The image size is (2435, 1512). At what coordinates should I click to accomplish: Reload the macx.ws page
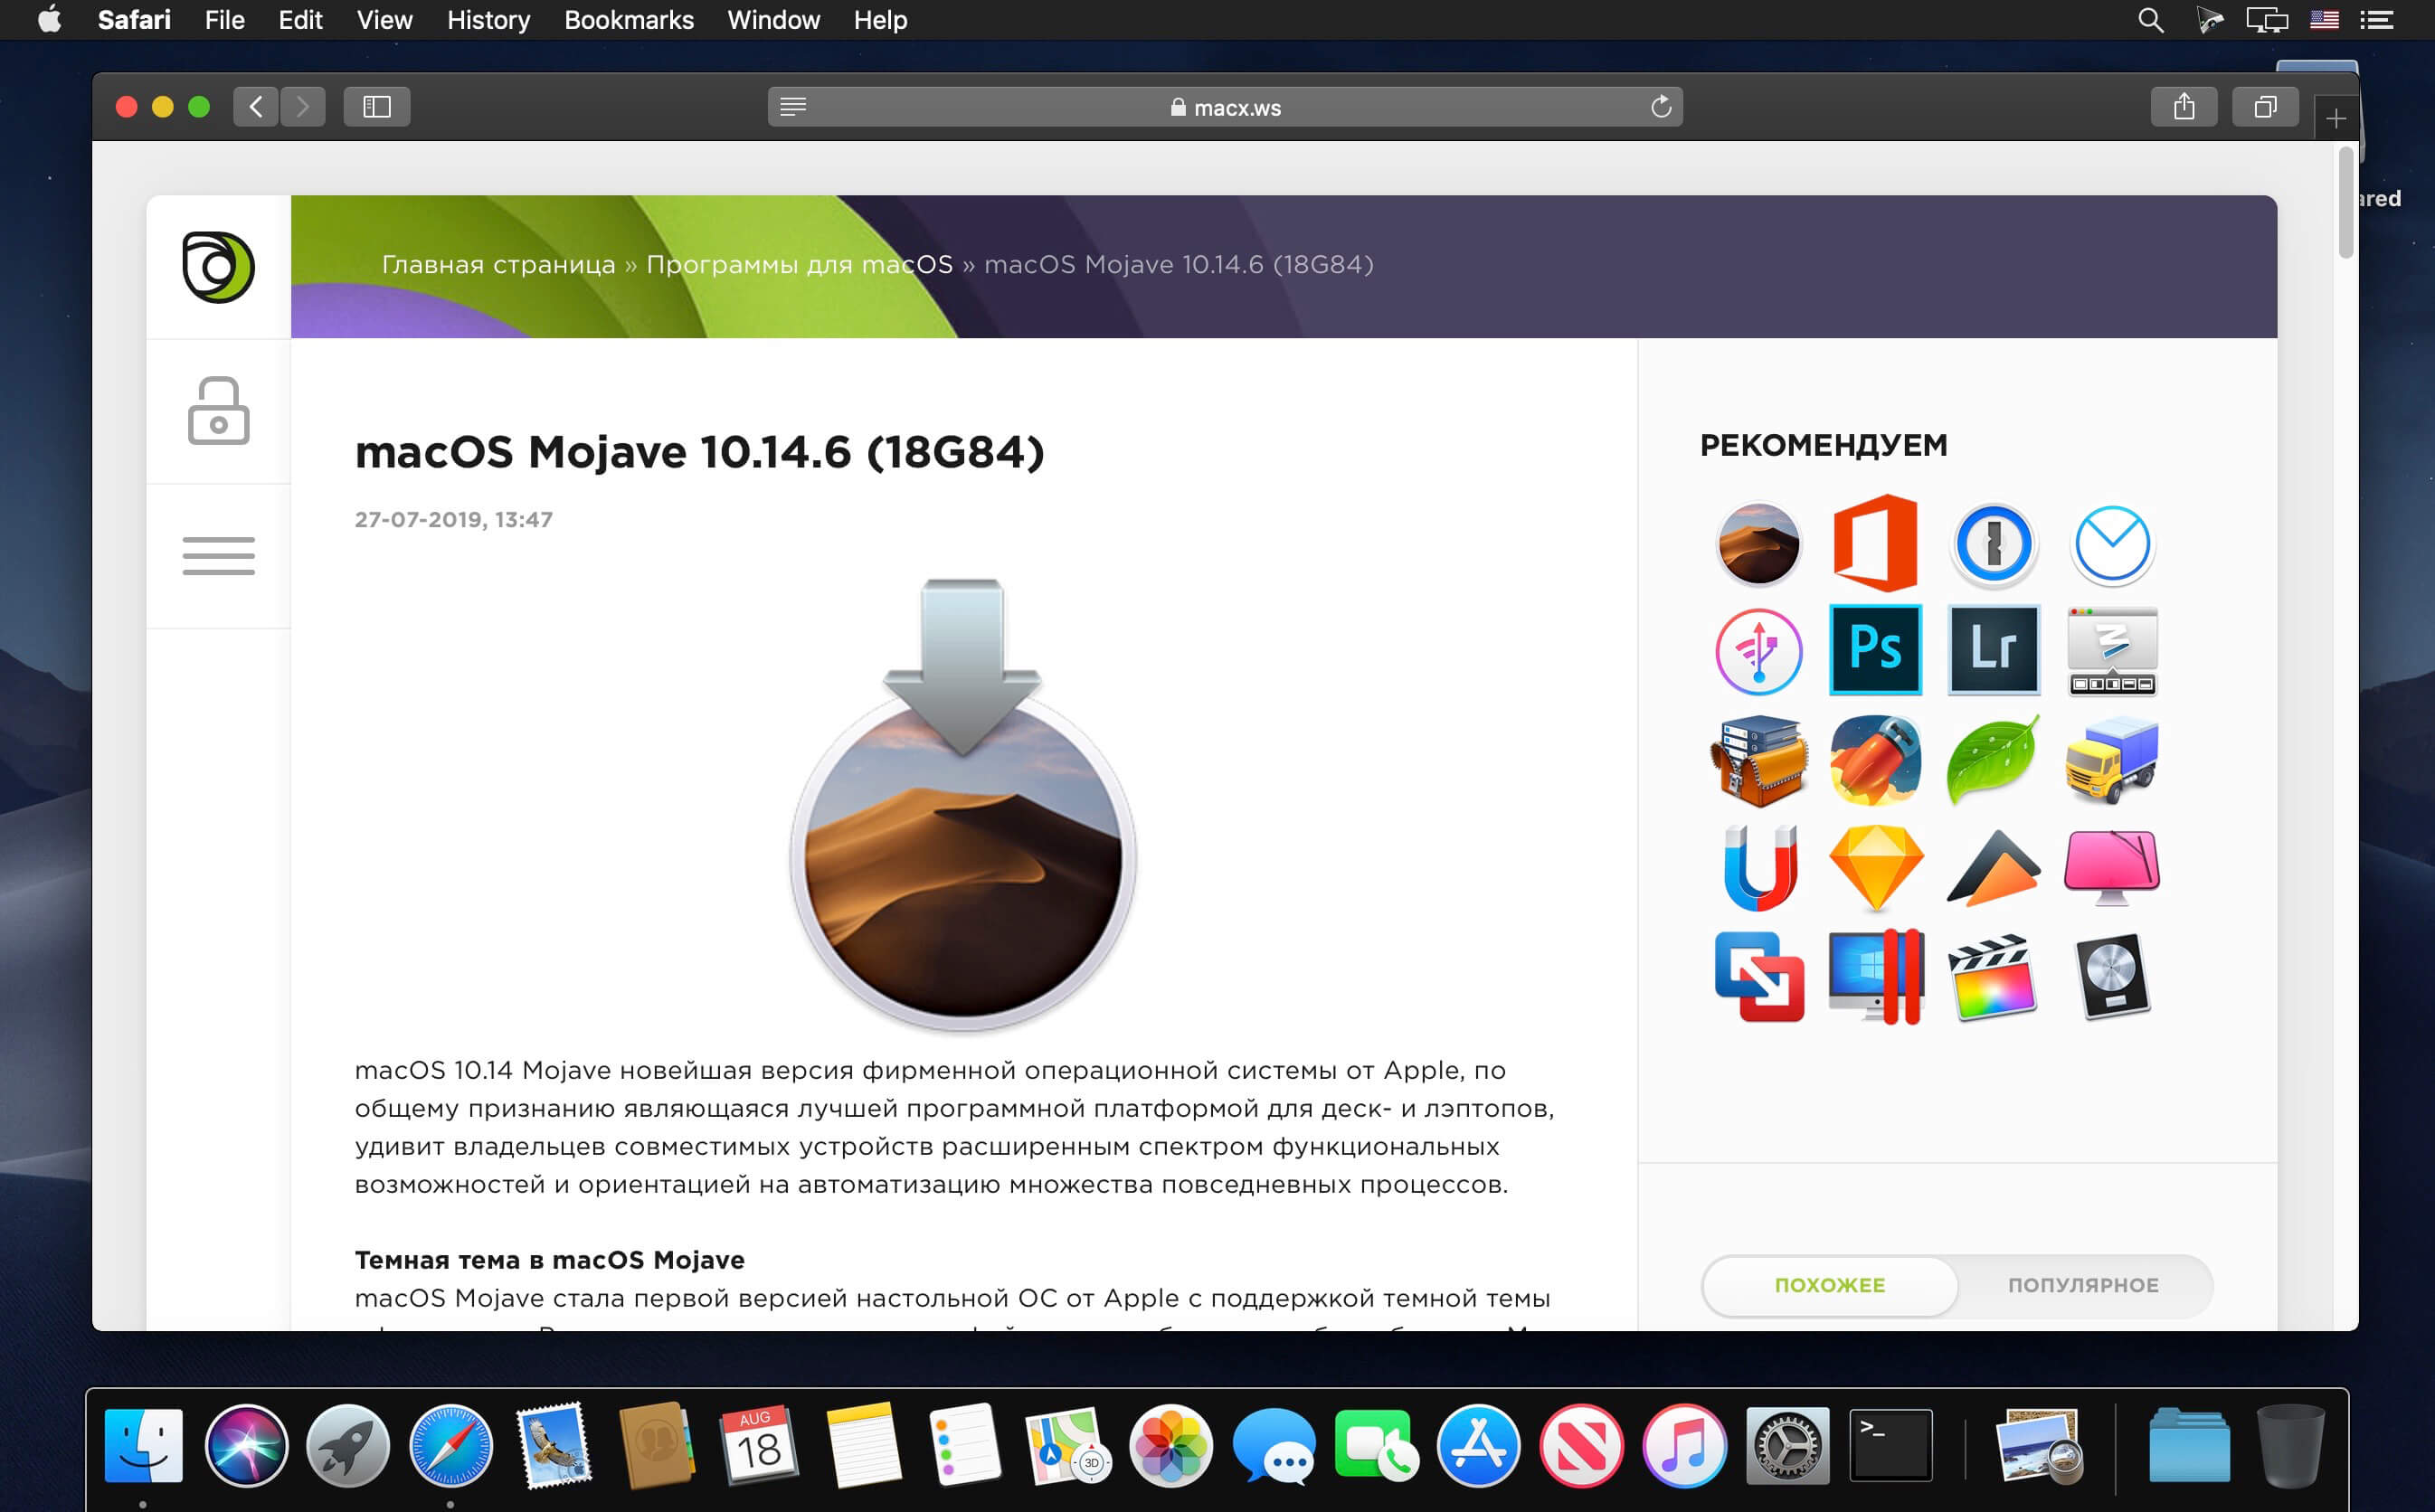coord(1660,107)
